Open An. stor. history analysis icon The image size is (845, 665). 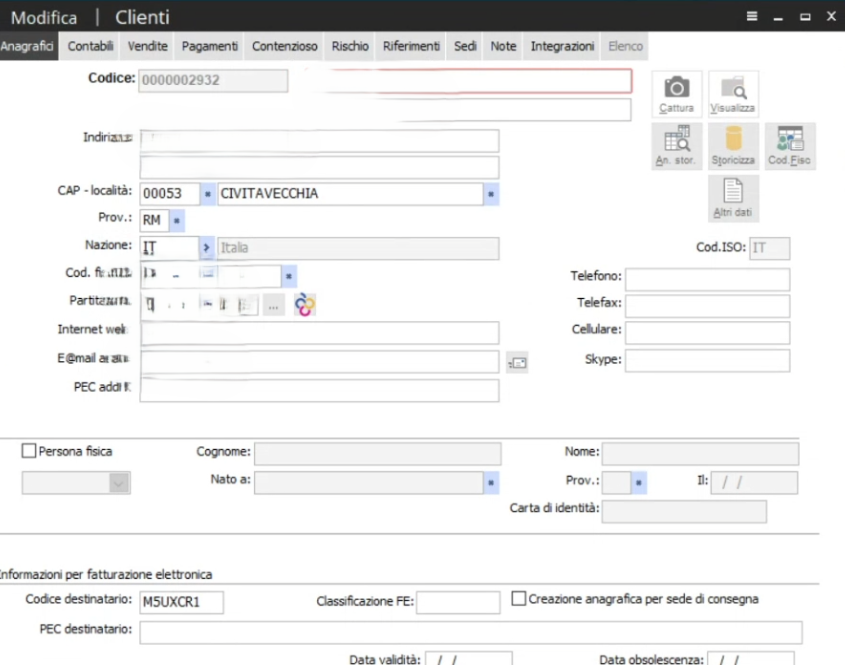tap(676, 146)
